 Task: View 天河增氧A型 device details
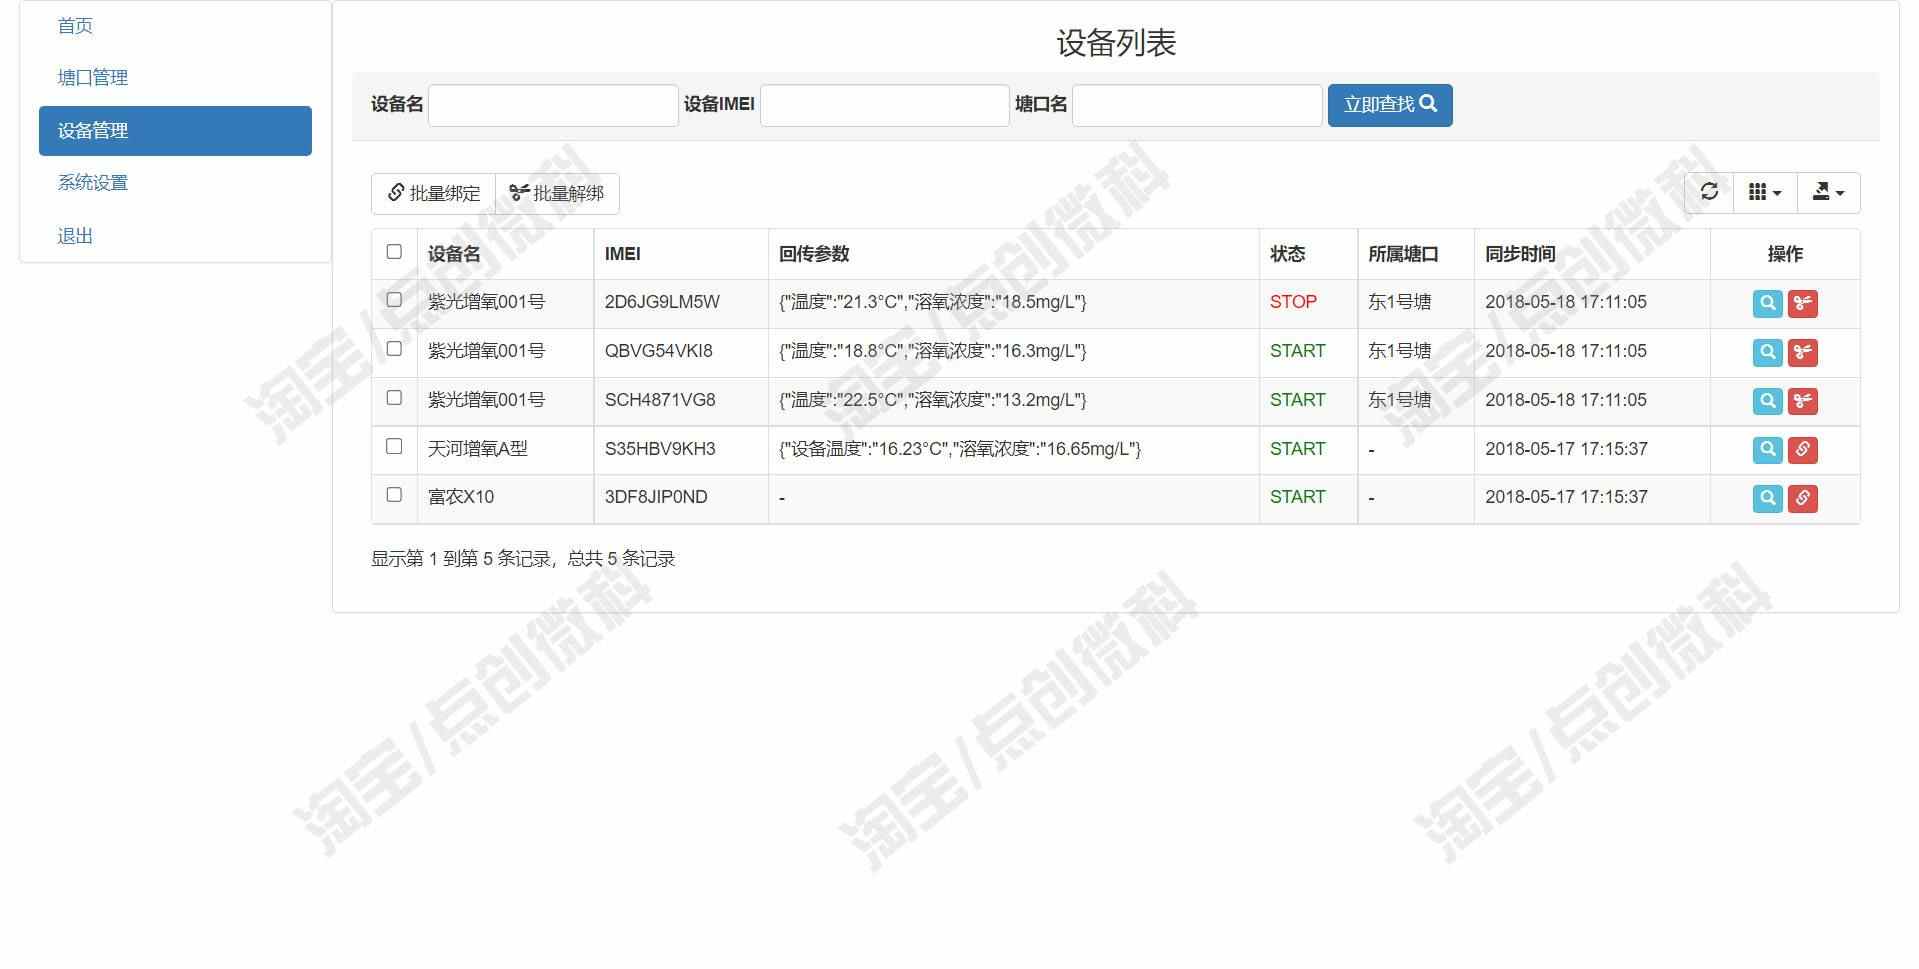(x=1767, y=450)
